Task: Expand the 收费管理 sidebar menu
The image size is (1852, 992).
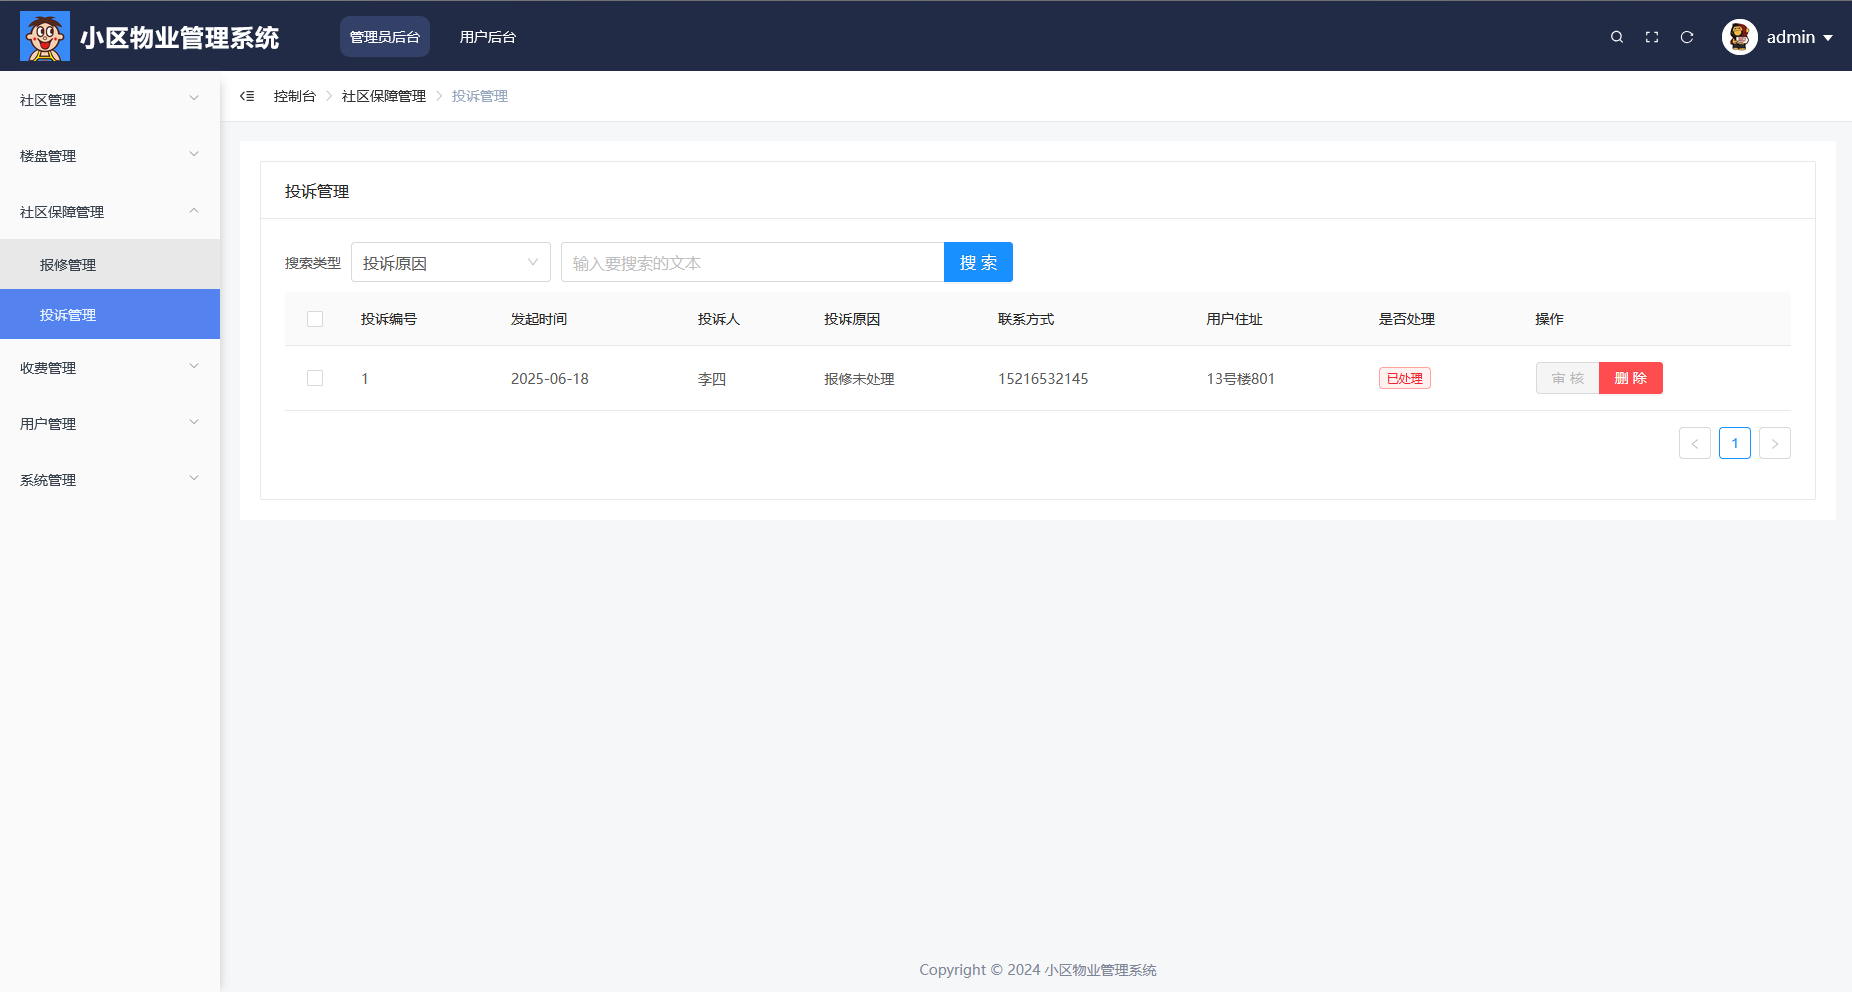Action: (x=110, y=367)
